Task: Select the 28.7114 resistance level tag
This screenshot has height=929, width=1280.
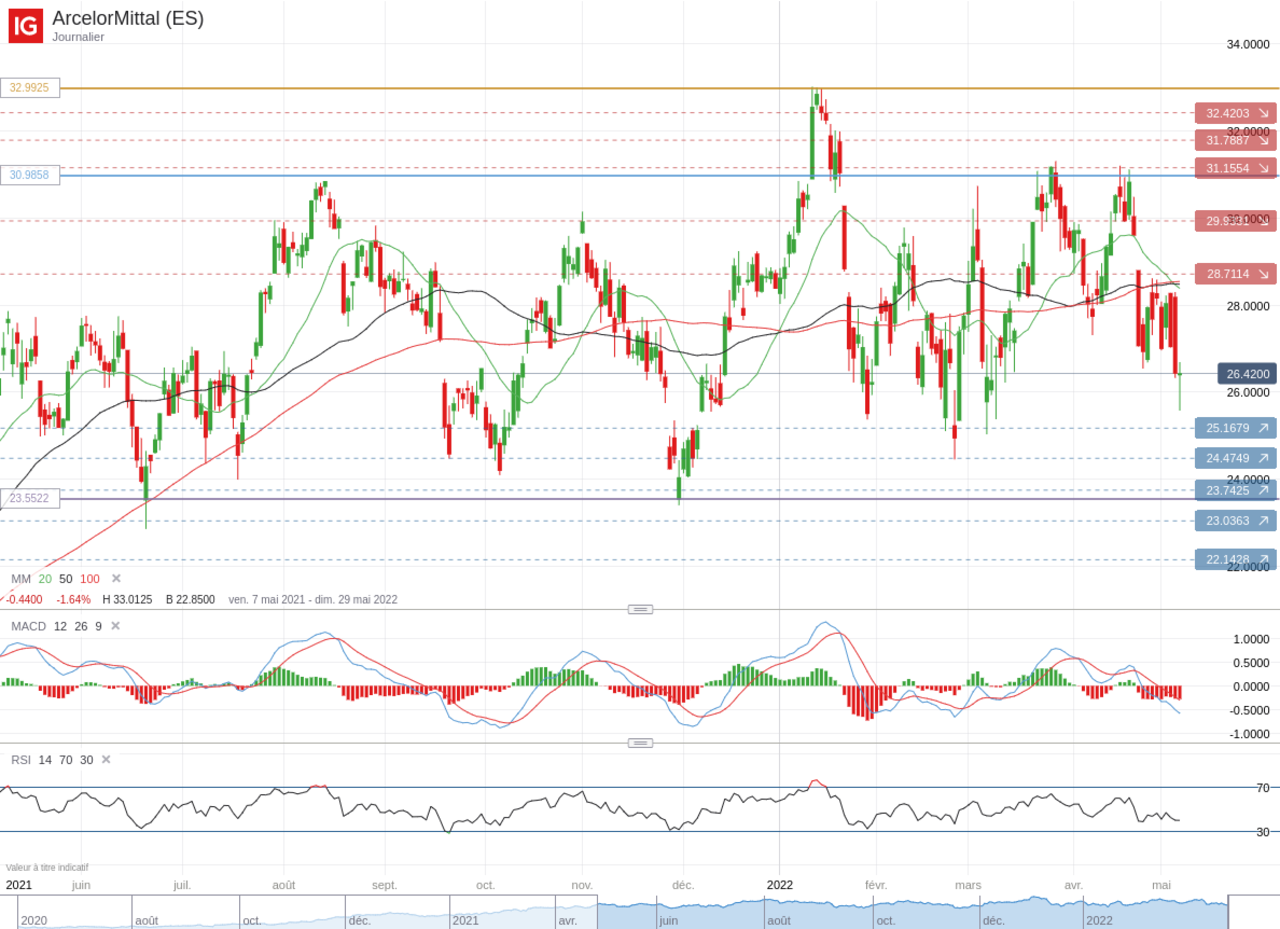Action: (1235, 274)
